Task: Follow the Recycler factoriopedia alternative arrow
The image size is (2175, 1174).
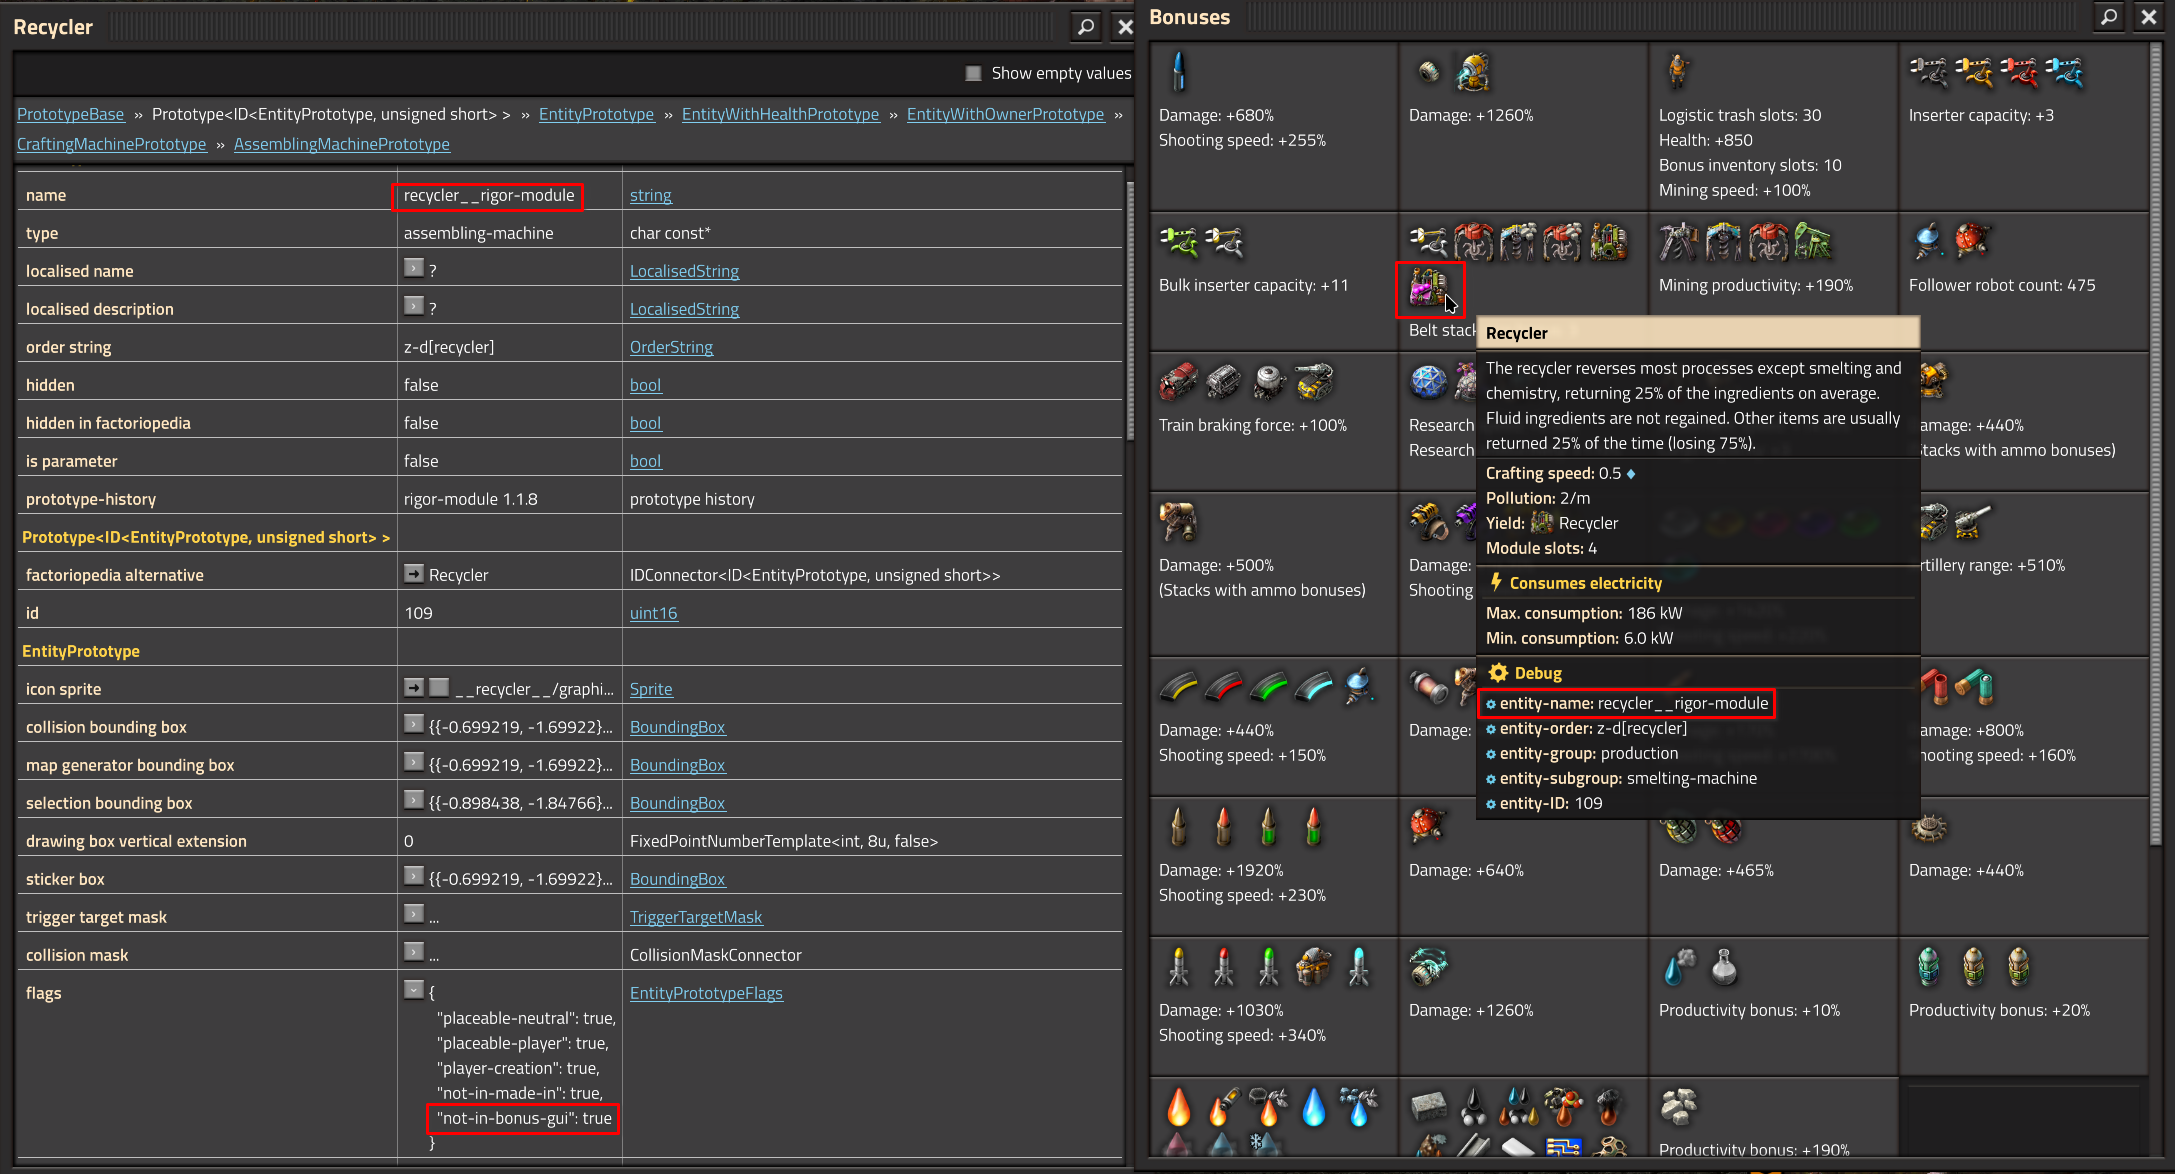Action: [x=414, y=573]
